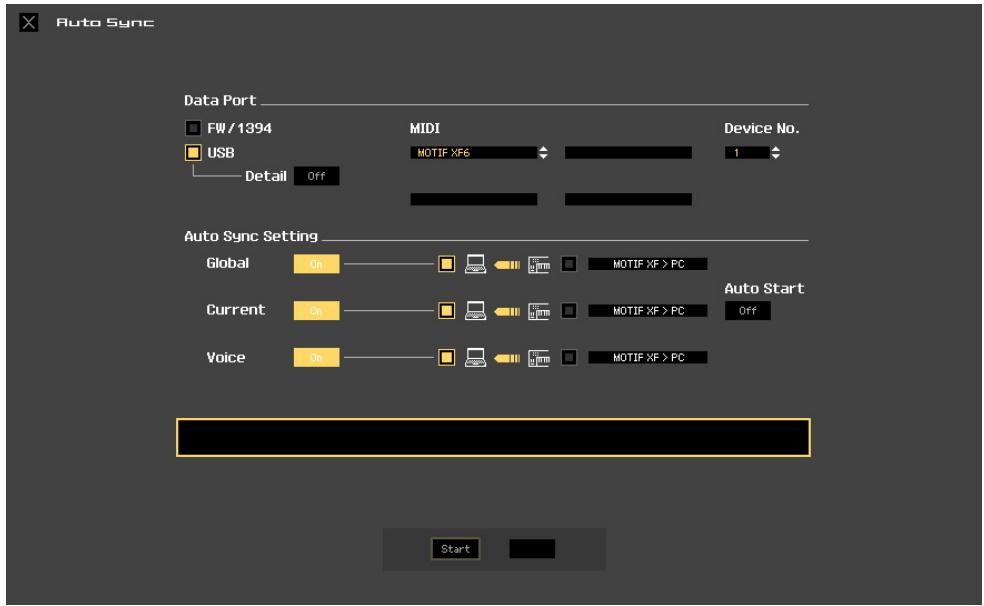Click the keyboard synth icon in Current row
The height and width of the screenshot is (606, 984).
[x=538, y=311]
